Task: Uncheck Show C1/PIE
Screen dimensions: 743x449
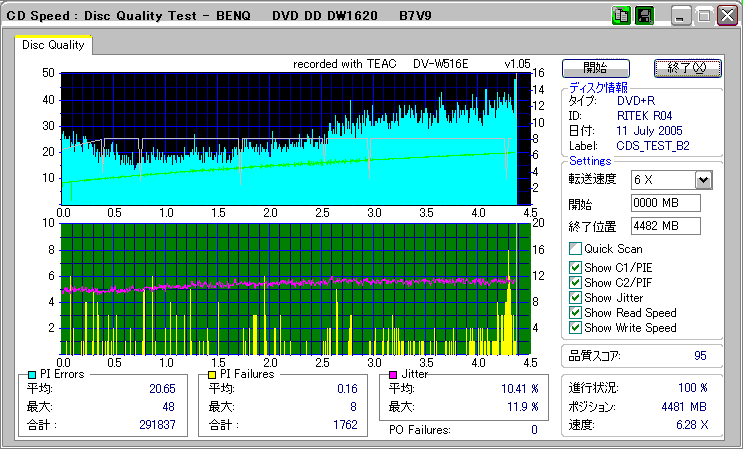Action: point(575,267)
